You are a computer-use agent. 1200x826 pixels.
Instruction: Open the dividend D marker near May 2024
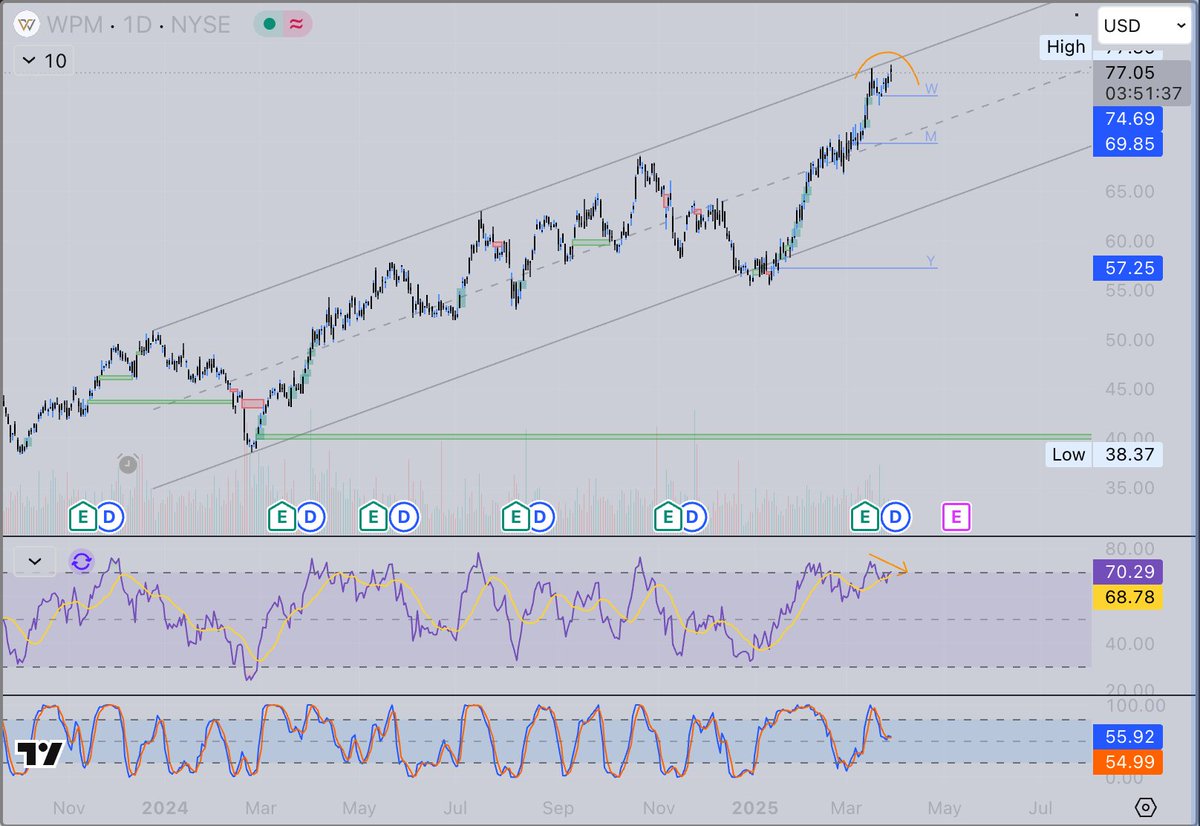click(404, 517)
